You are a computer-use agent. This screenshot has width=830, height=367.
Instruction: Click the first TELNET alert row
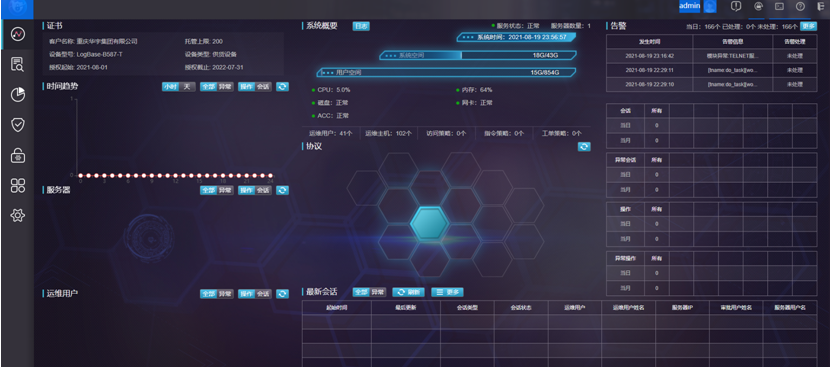(x=711, y=56)
